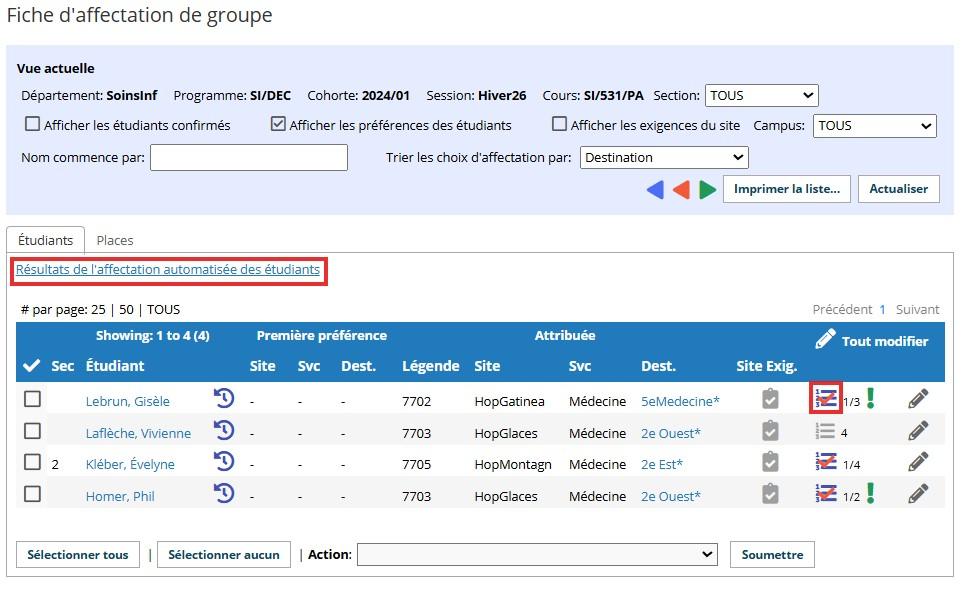Viewport: 969px width, 593px height.
Task: Open the Action dropdown list
Action: click(x=537, y=554)
